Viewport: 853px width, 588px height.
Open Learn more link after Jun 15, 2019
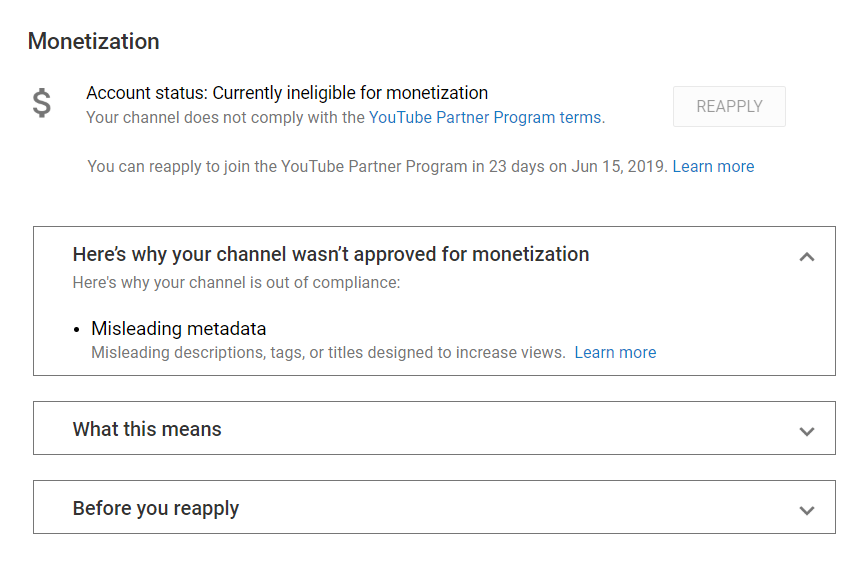[713, 166]
